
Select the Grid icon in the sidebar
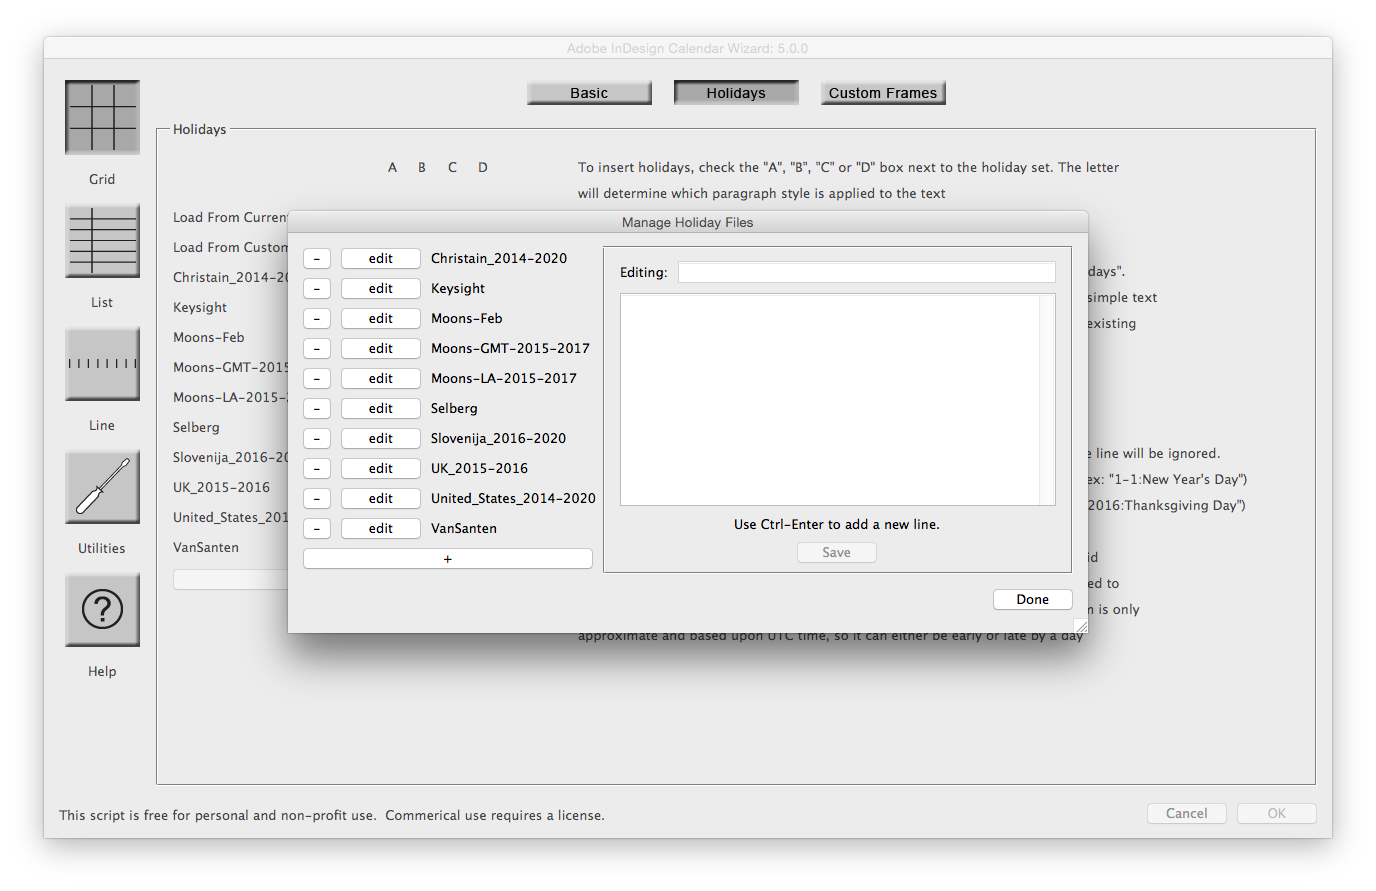tap(101, 117)
